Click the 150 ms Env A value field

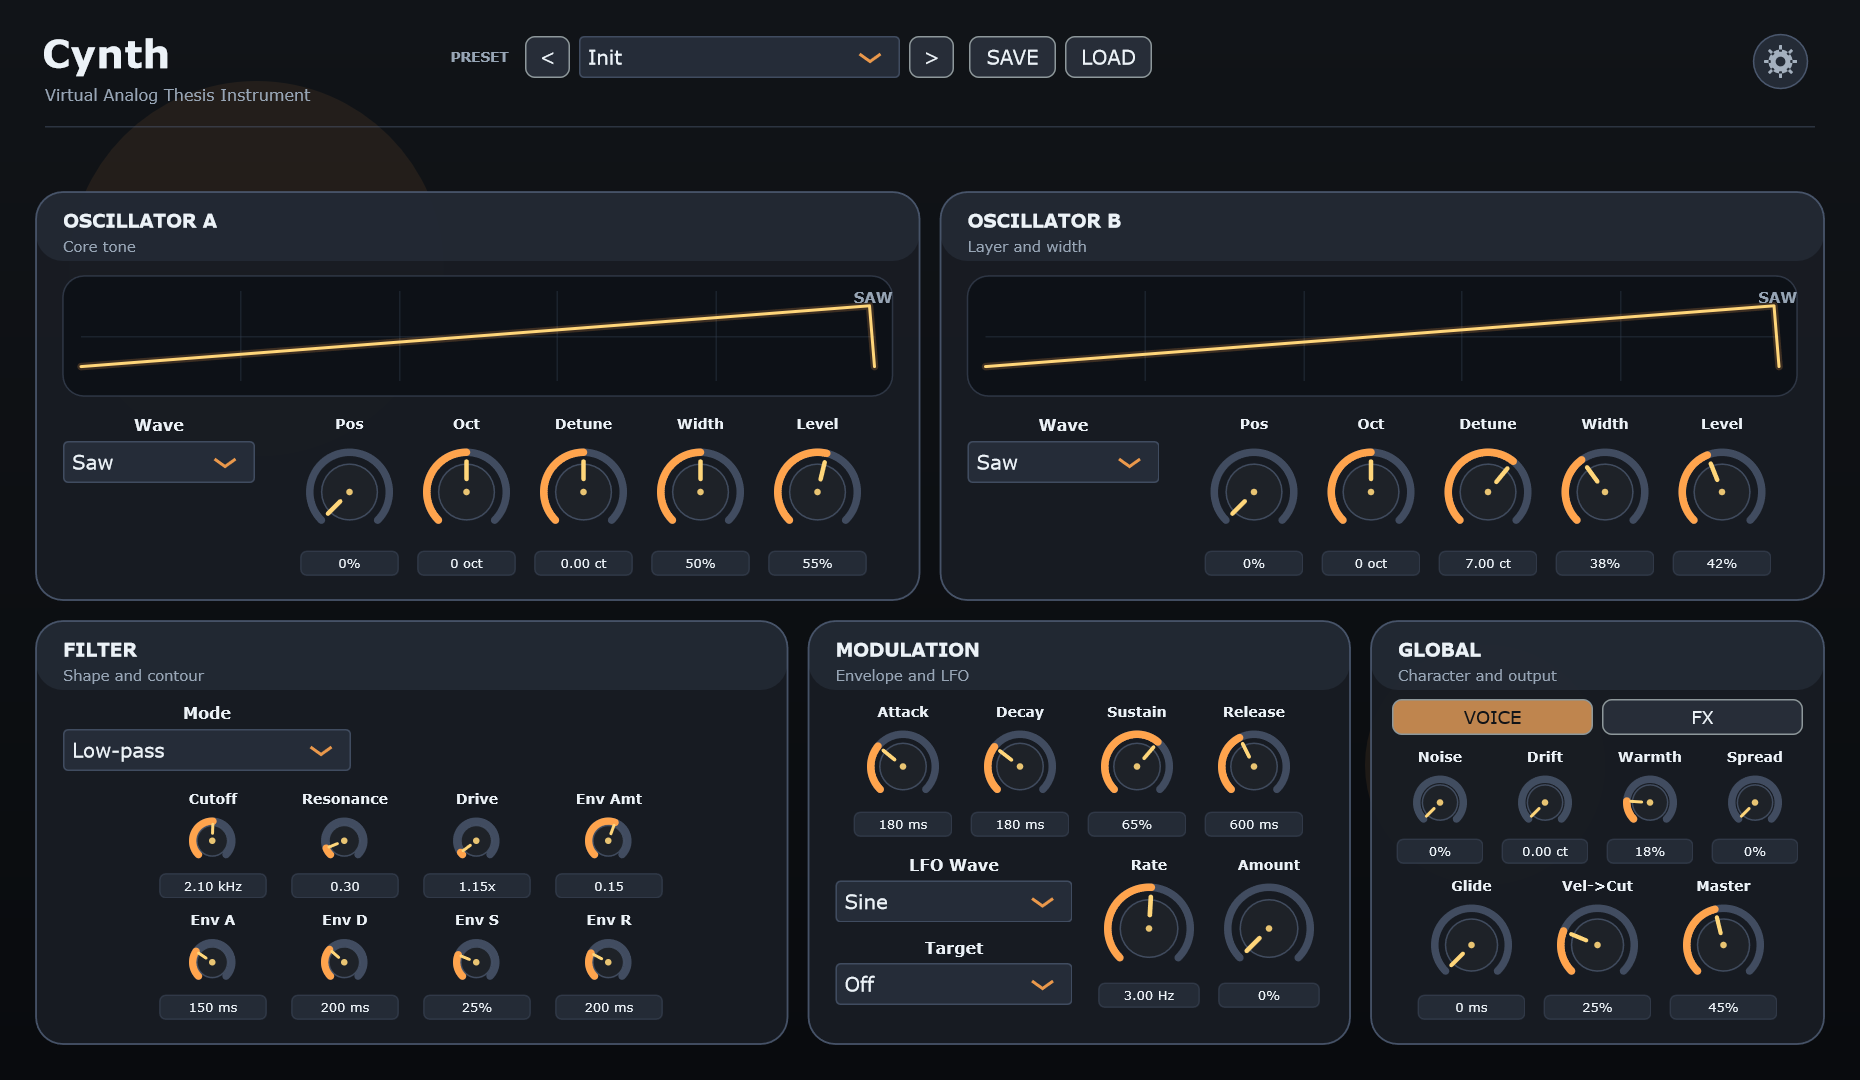point(212,1007)
